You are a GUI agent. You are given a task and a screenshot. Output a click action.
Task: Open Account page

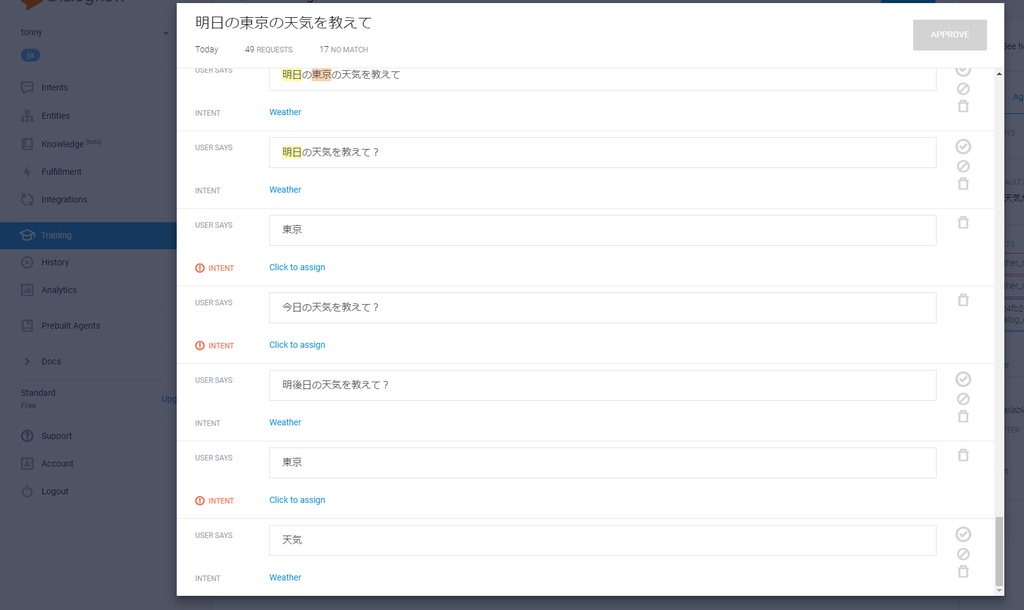coord(57,464)
